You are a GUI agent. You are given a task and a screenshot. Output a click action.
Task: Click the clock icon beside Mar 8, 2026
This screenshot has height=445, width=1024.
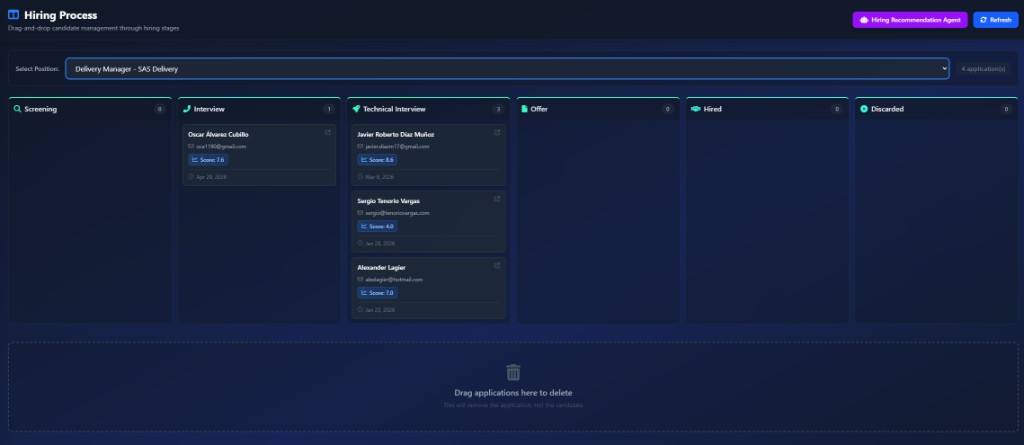pyautogui.click(x=360, y=177)
